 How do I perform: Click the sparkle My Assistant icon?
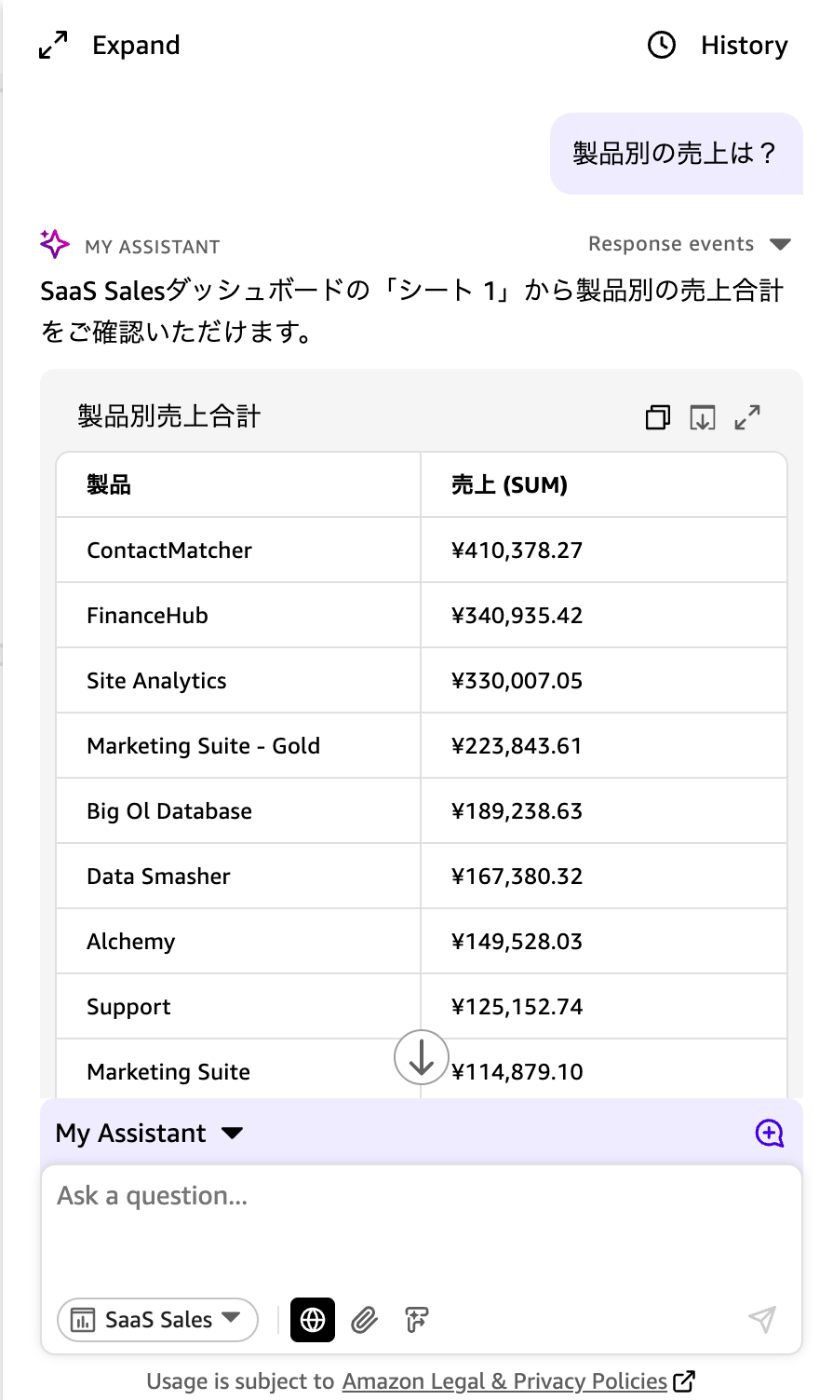coord(54,243)
